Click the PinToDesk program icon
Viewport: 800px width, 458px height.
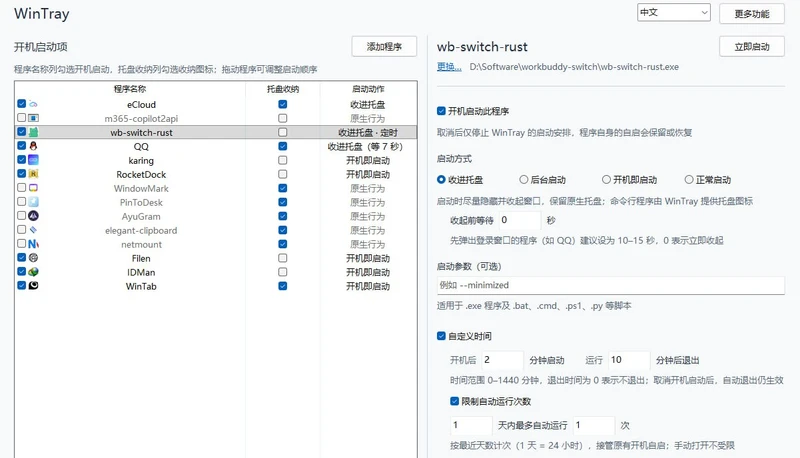coord(33,202)
